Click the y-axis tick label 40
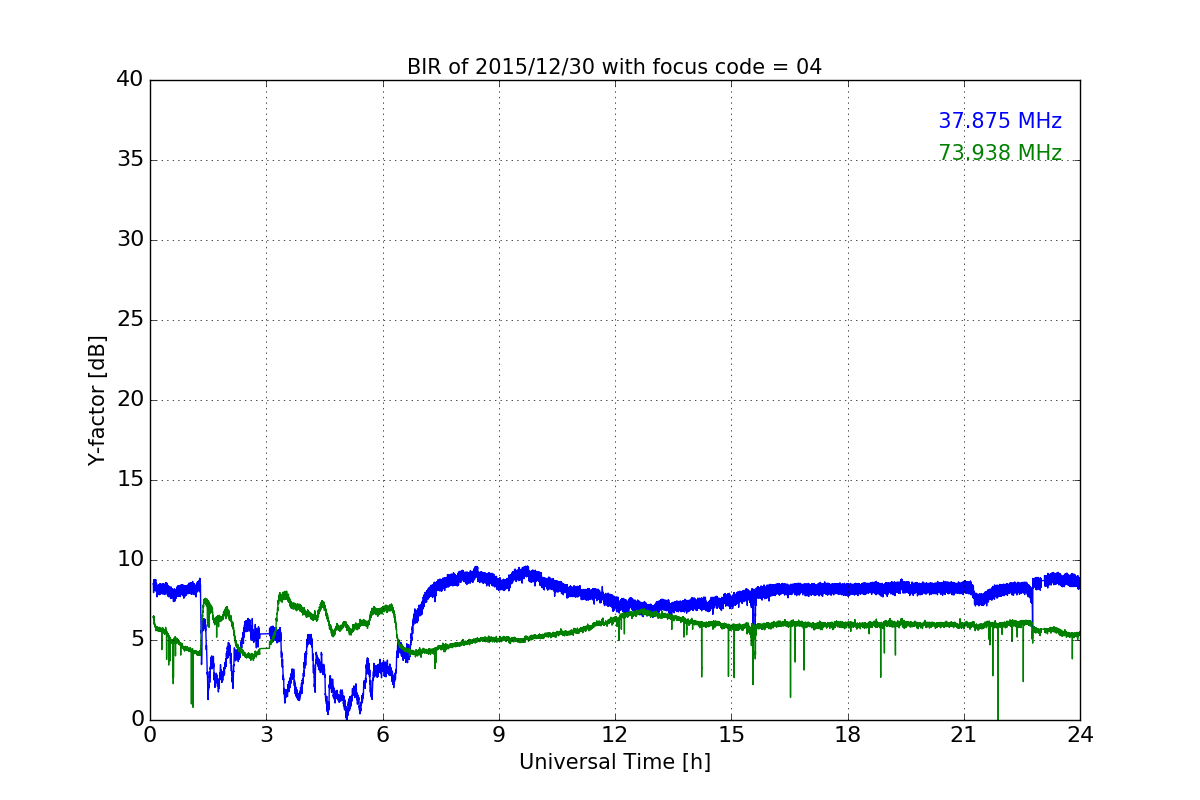 click(x=130, y=80)
